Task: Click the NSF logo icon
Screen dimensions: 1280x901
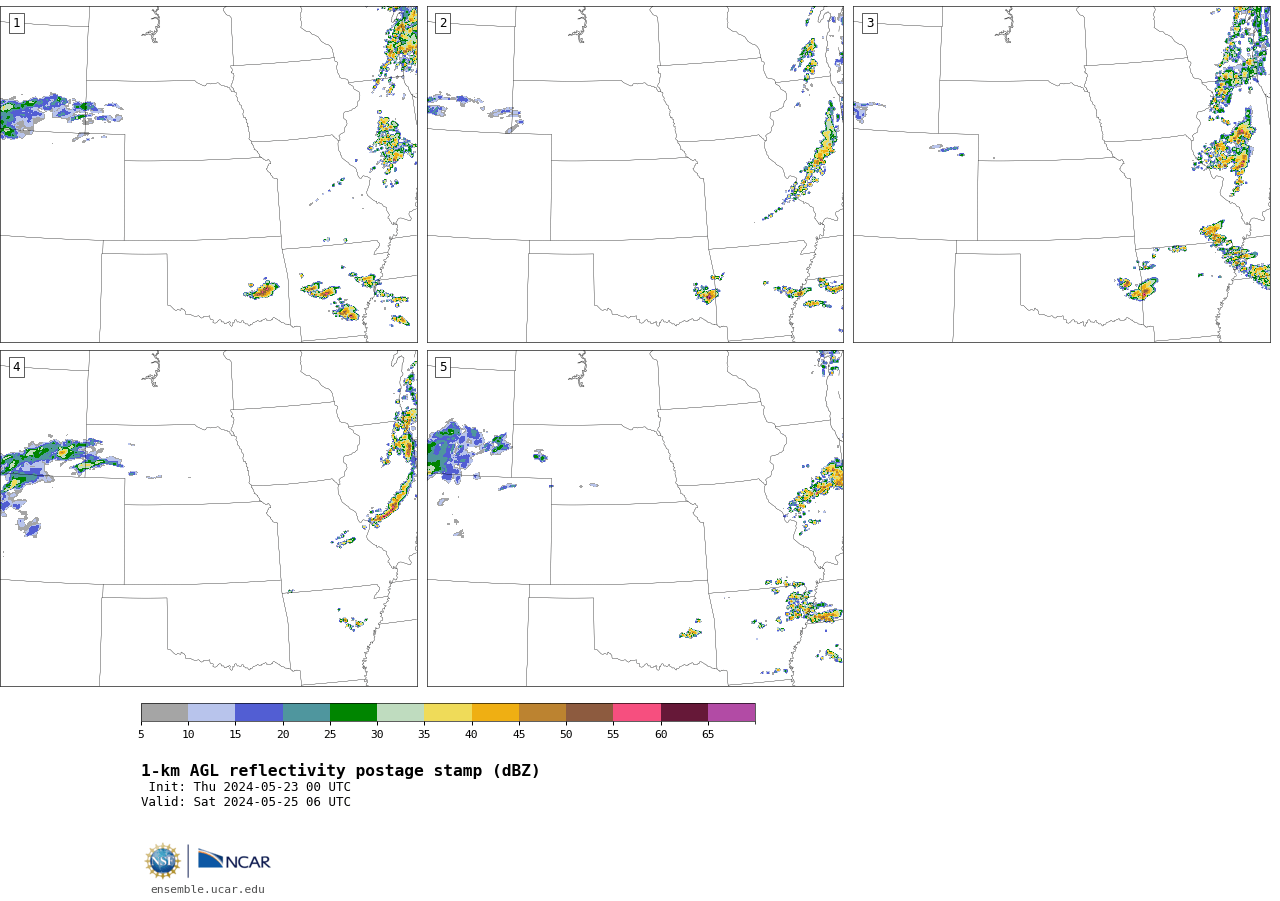Action: click(x=163, y=861)
